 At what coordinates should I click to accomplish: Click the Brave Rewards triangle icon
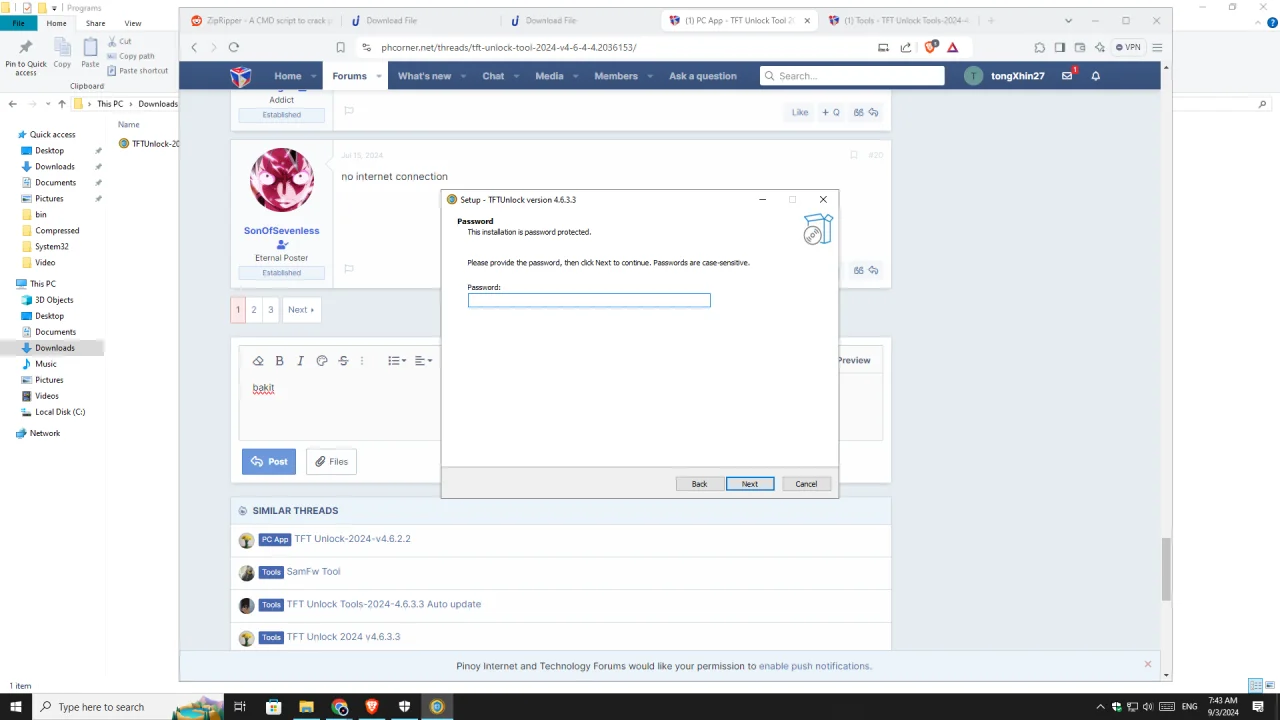point(953,47)
